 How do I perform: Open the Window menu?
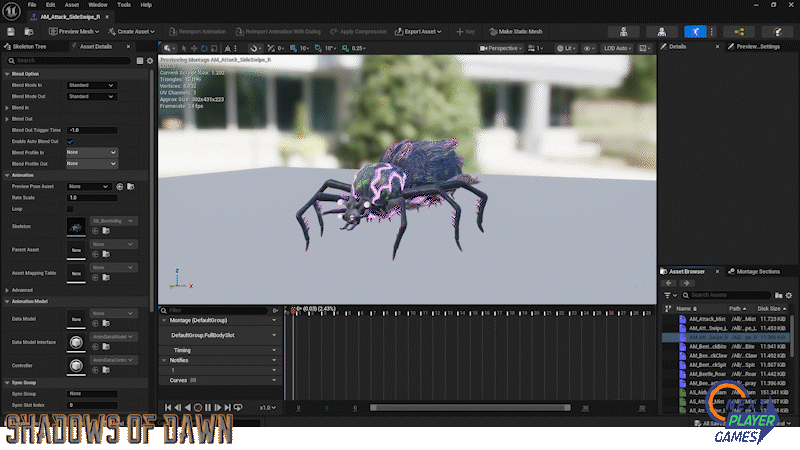[97, 5]
